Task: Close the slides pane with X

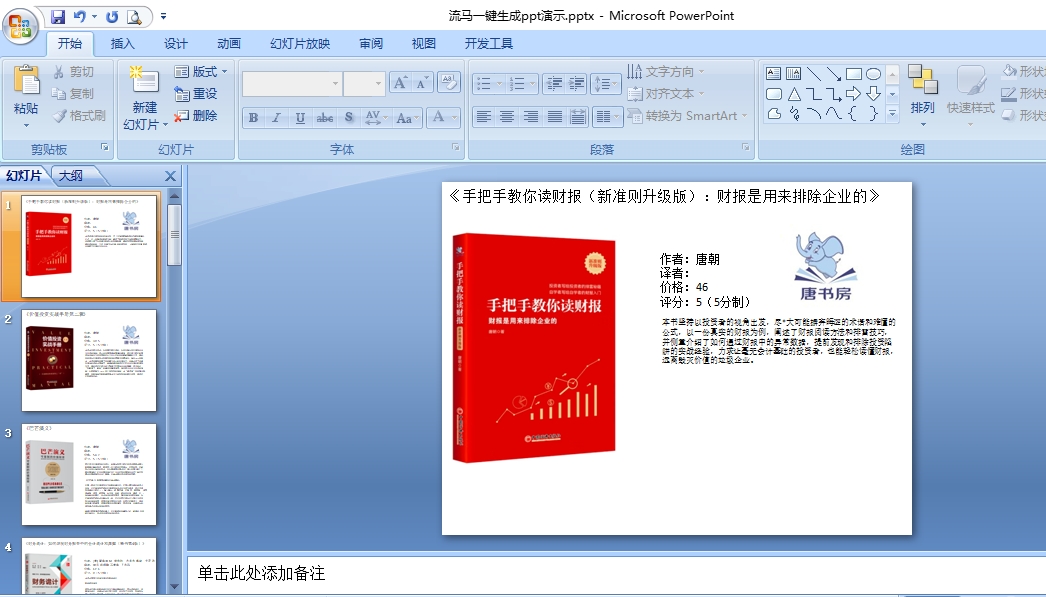Action: point(170,176)
